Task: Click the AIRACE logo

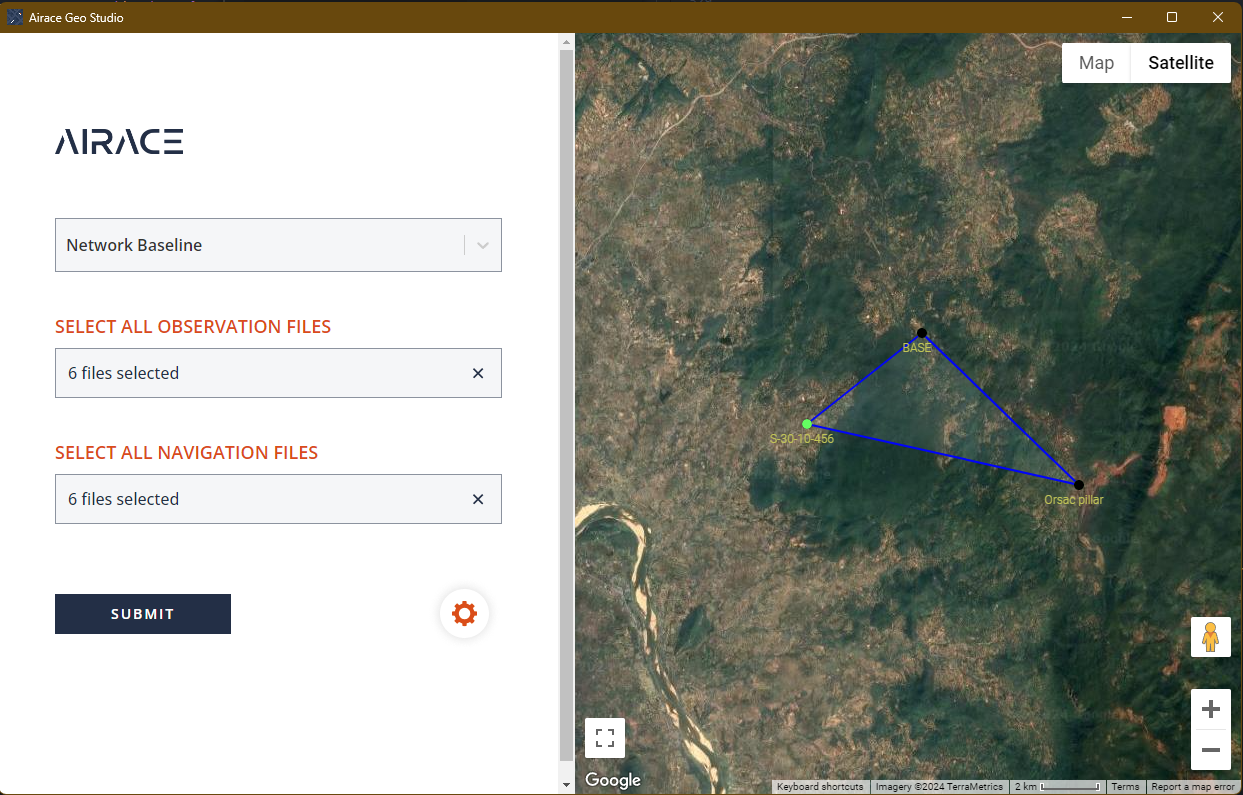Action: pyautogui.click(x=119, y=141)
